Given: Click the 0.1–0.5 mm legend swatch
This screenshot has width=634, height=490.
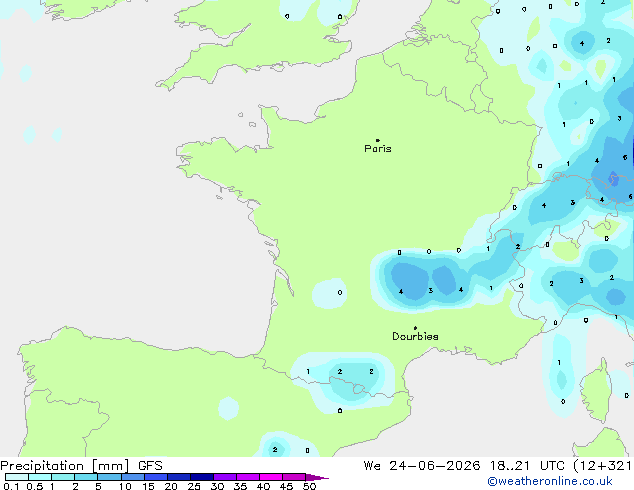Looking at the screenshot, I should coord(17,477).
